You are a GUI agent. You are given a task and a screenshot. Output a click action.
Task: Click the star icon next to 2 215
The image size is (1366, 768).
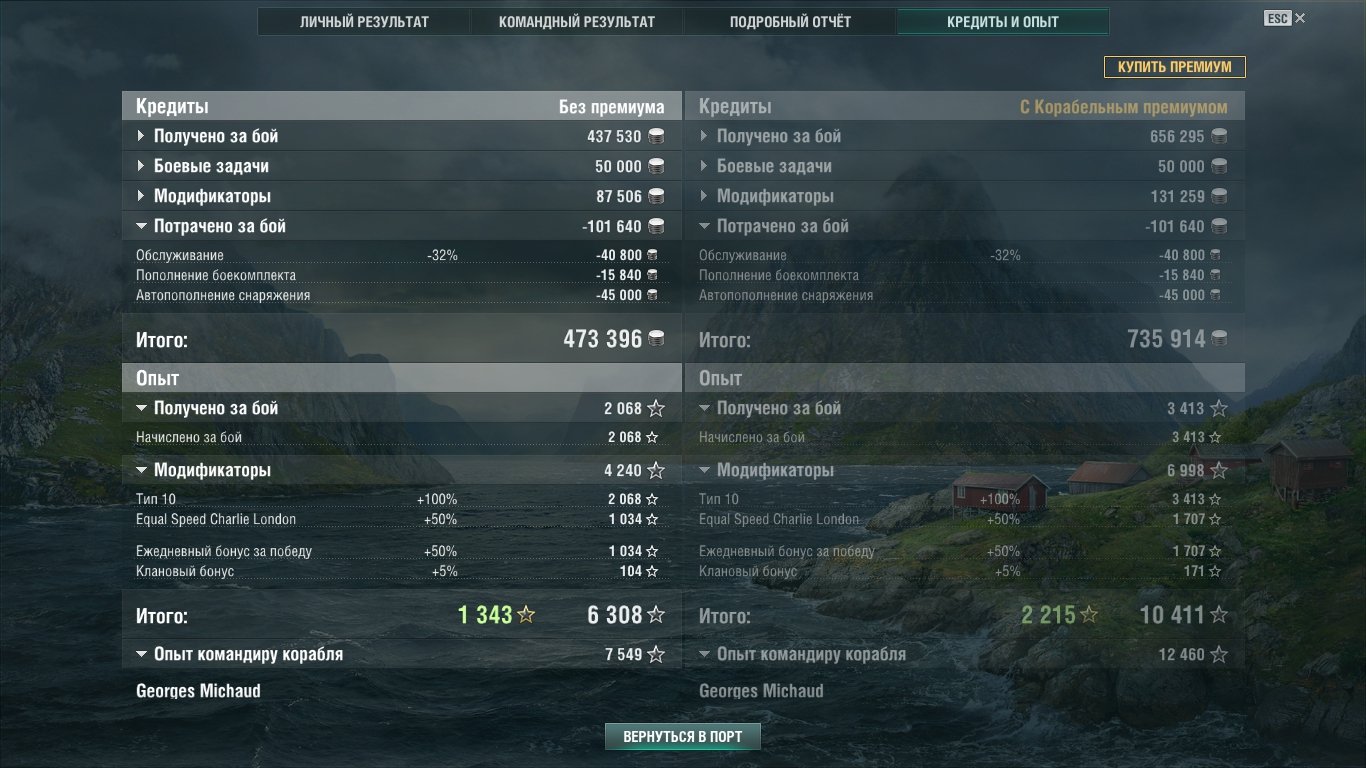(1089, 615)
